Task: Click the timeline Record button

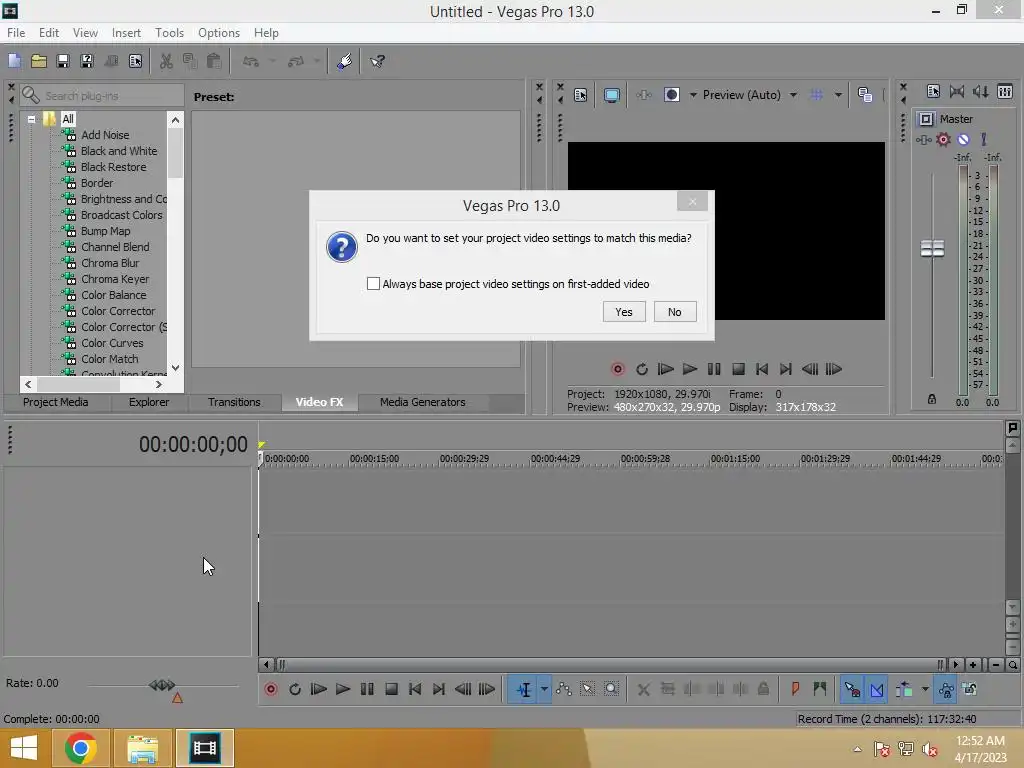Action: 270,689
